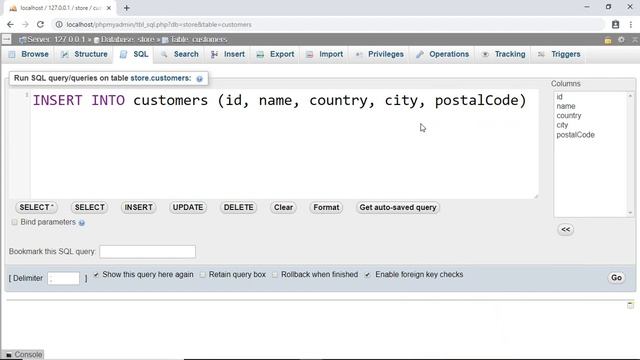Click the Table customers breadcrumb
640x360 pixels.
tap(194, 40)
